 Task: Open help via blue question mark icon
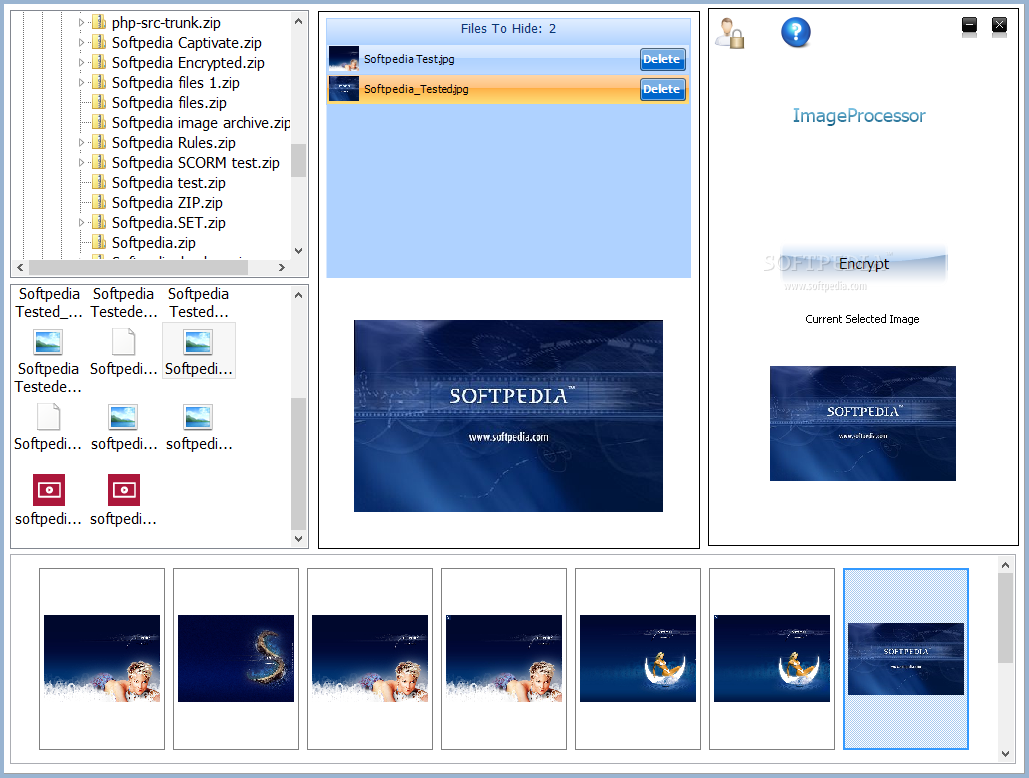tap(795, 31)
